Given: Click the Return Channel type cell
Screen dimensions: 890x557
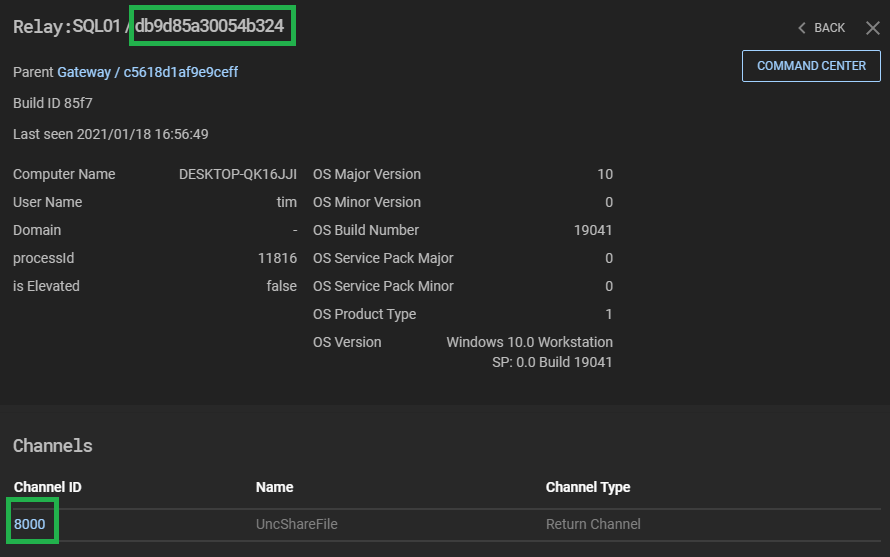Looking at the screenshot, I should pyautogui.click(x=593, y=524).
